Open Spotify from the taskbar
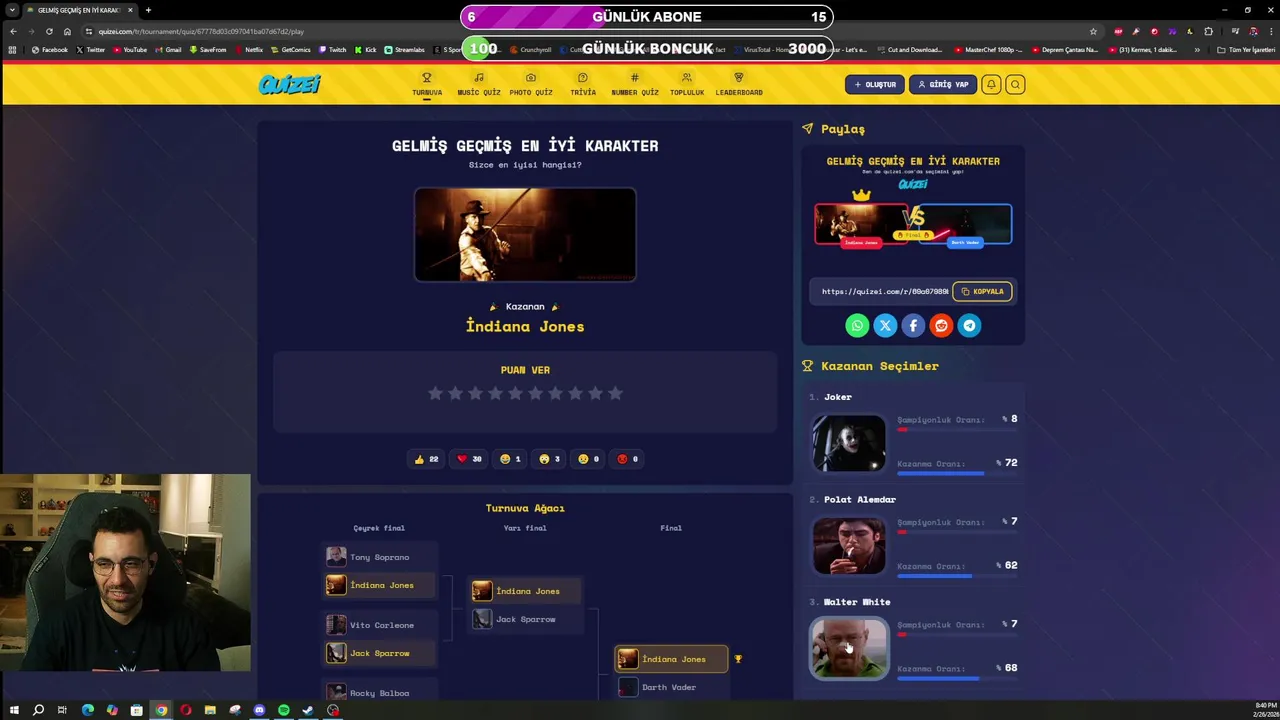Image resolution: width=1280 pixels, height=720 pixels. click(x=284, y=710)
